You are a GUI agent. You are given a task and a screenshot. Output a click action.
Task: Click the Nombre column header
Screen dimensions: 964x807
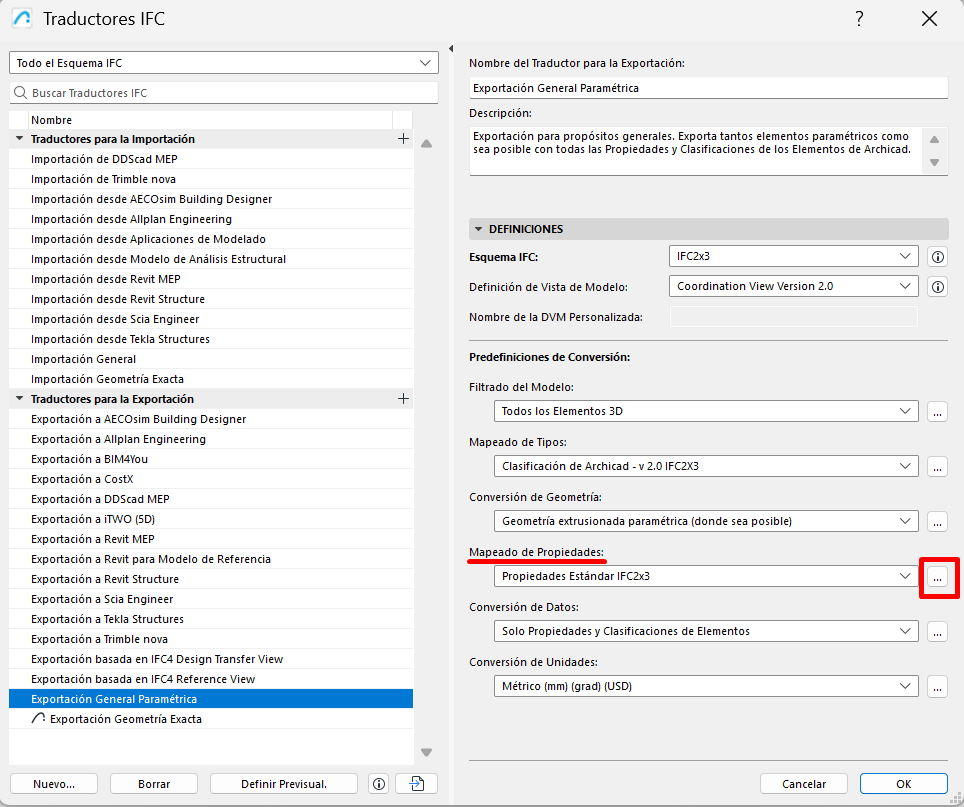(210, 120)
